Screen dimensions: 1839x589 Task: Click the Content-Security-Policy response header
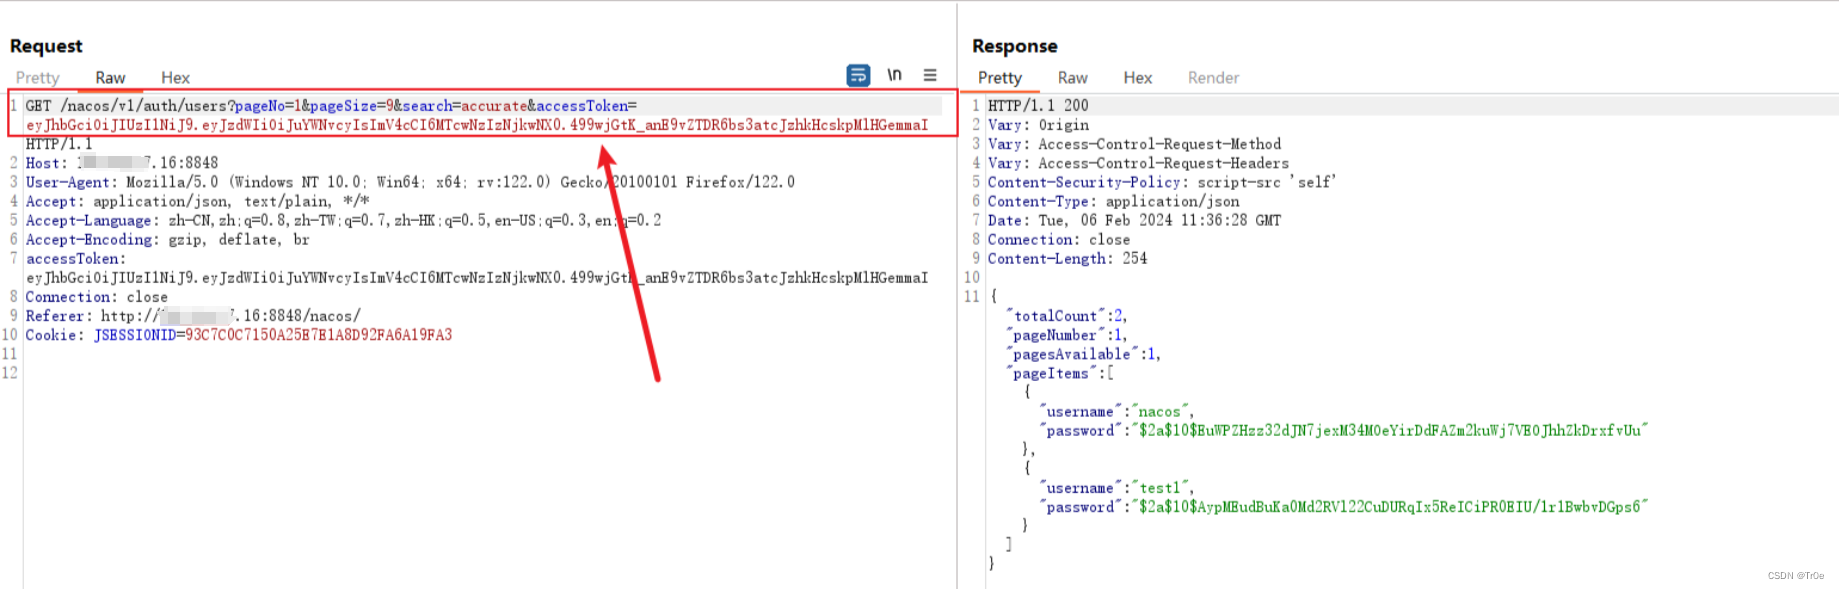(1162, 182)
